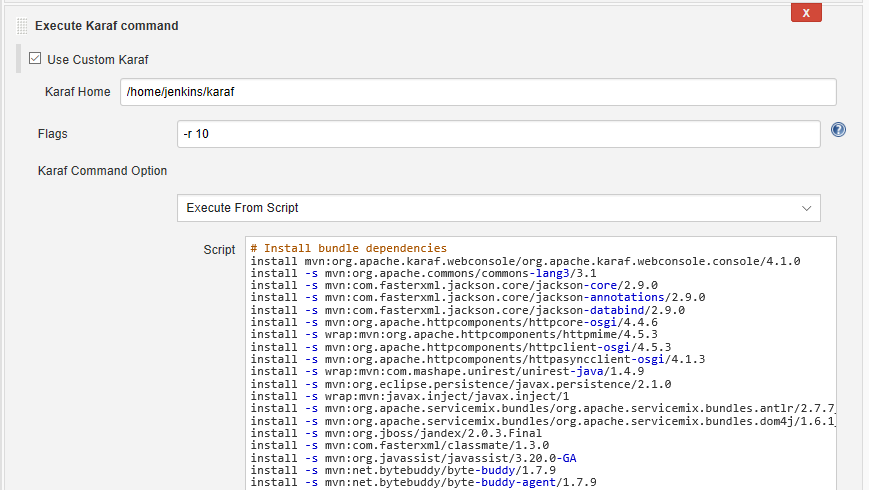Click the 'Script' label
869x490 pixels.
(219, 249)
